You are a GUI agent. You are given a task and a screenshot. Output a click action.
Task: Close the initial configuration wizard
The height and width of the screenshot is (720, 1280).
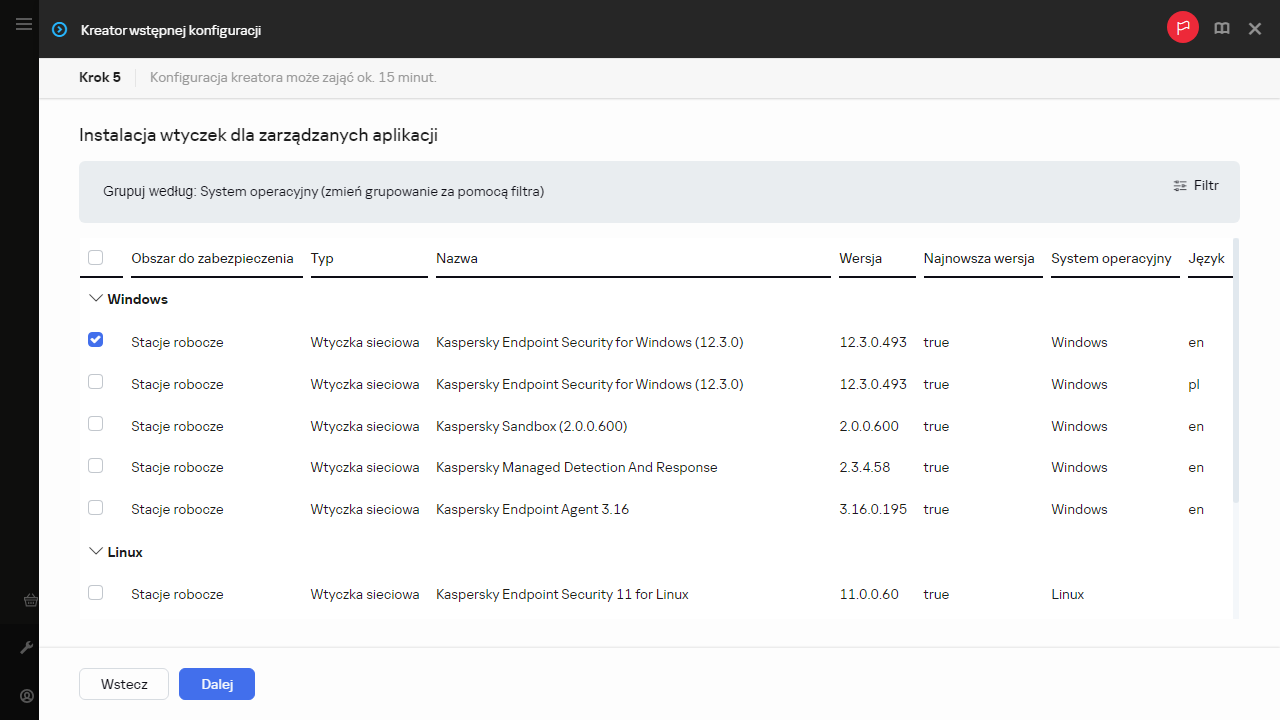click(1255, 29)
